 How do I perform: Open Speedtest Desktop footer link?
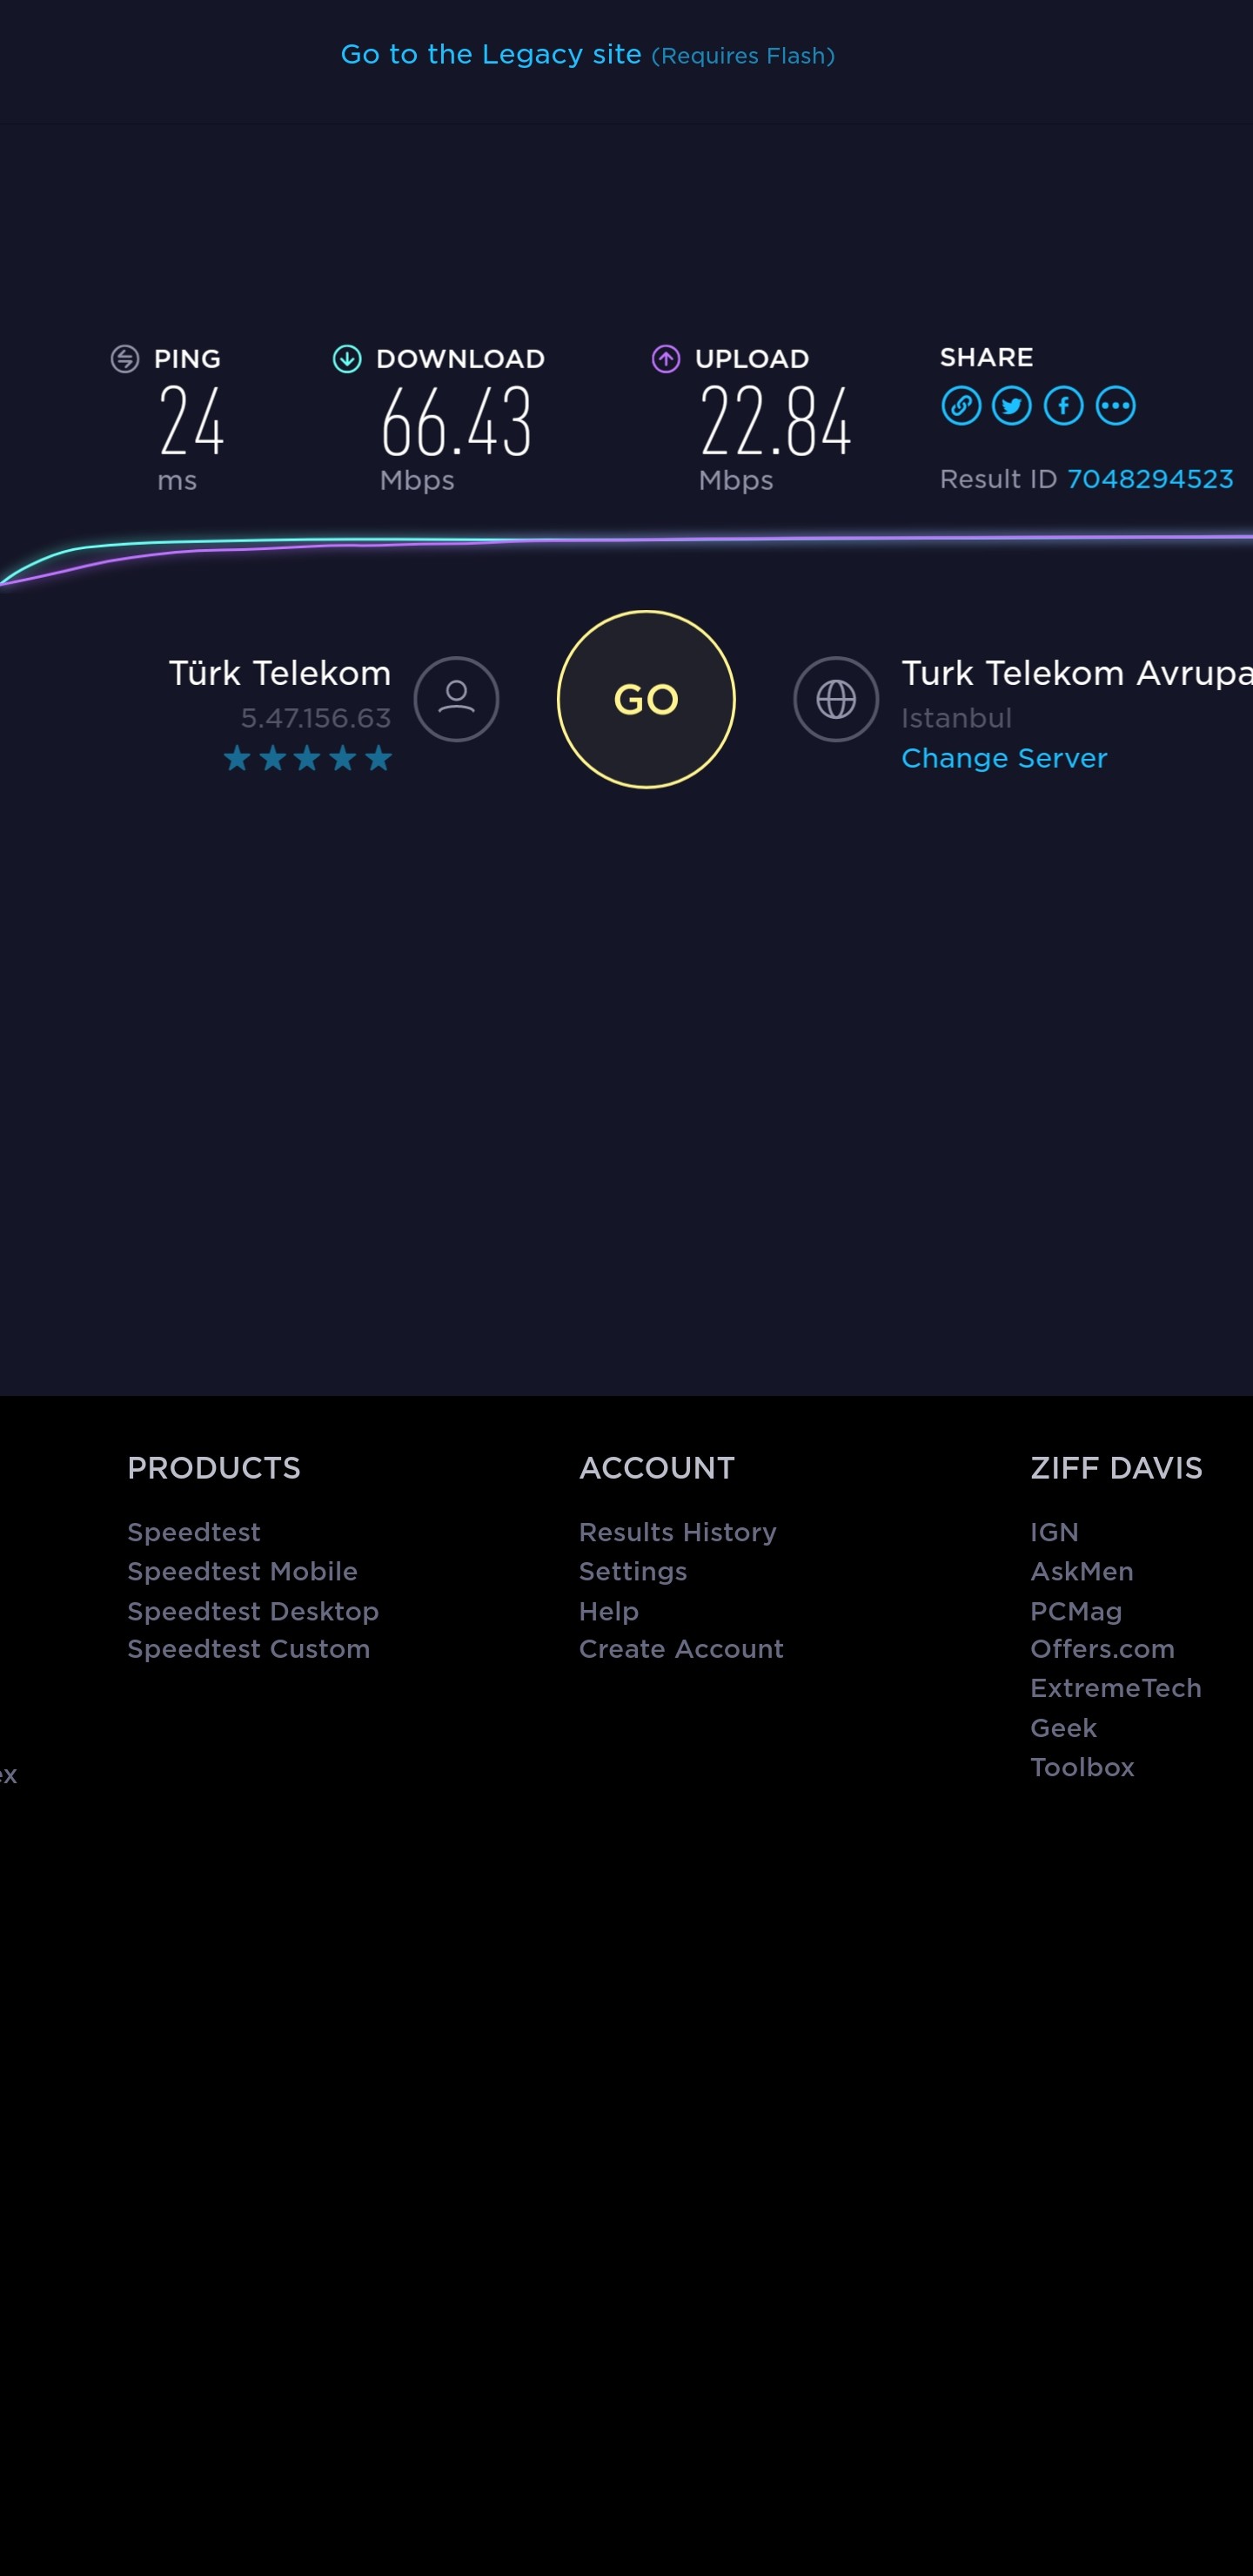pyautogui.click(x=253, y=1611)
